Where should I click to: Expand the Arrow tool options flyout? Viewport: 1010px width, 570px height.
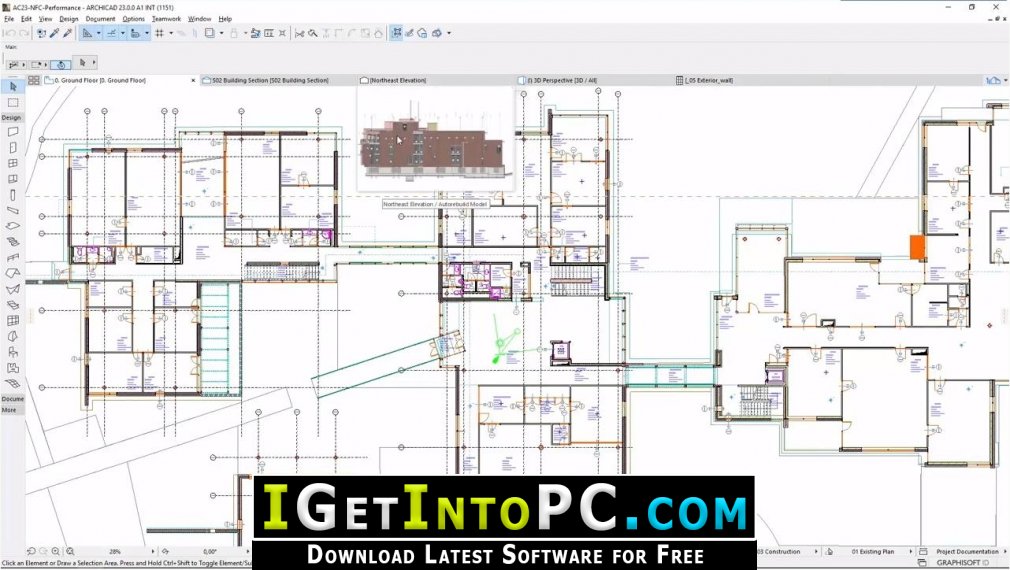click(x=94, y=63)
